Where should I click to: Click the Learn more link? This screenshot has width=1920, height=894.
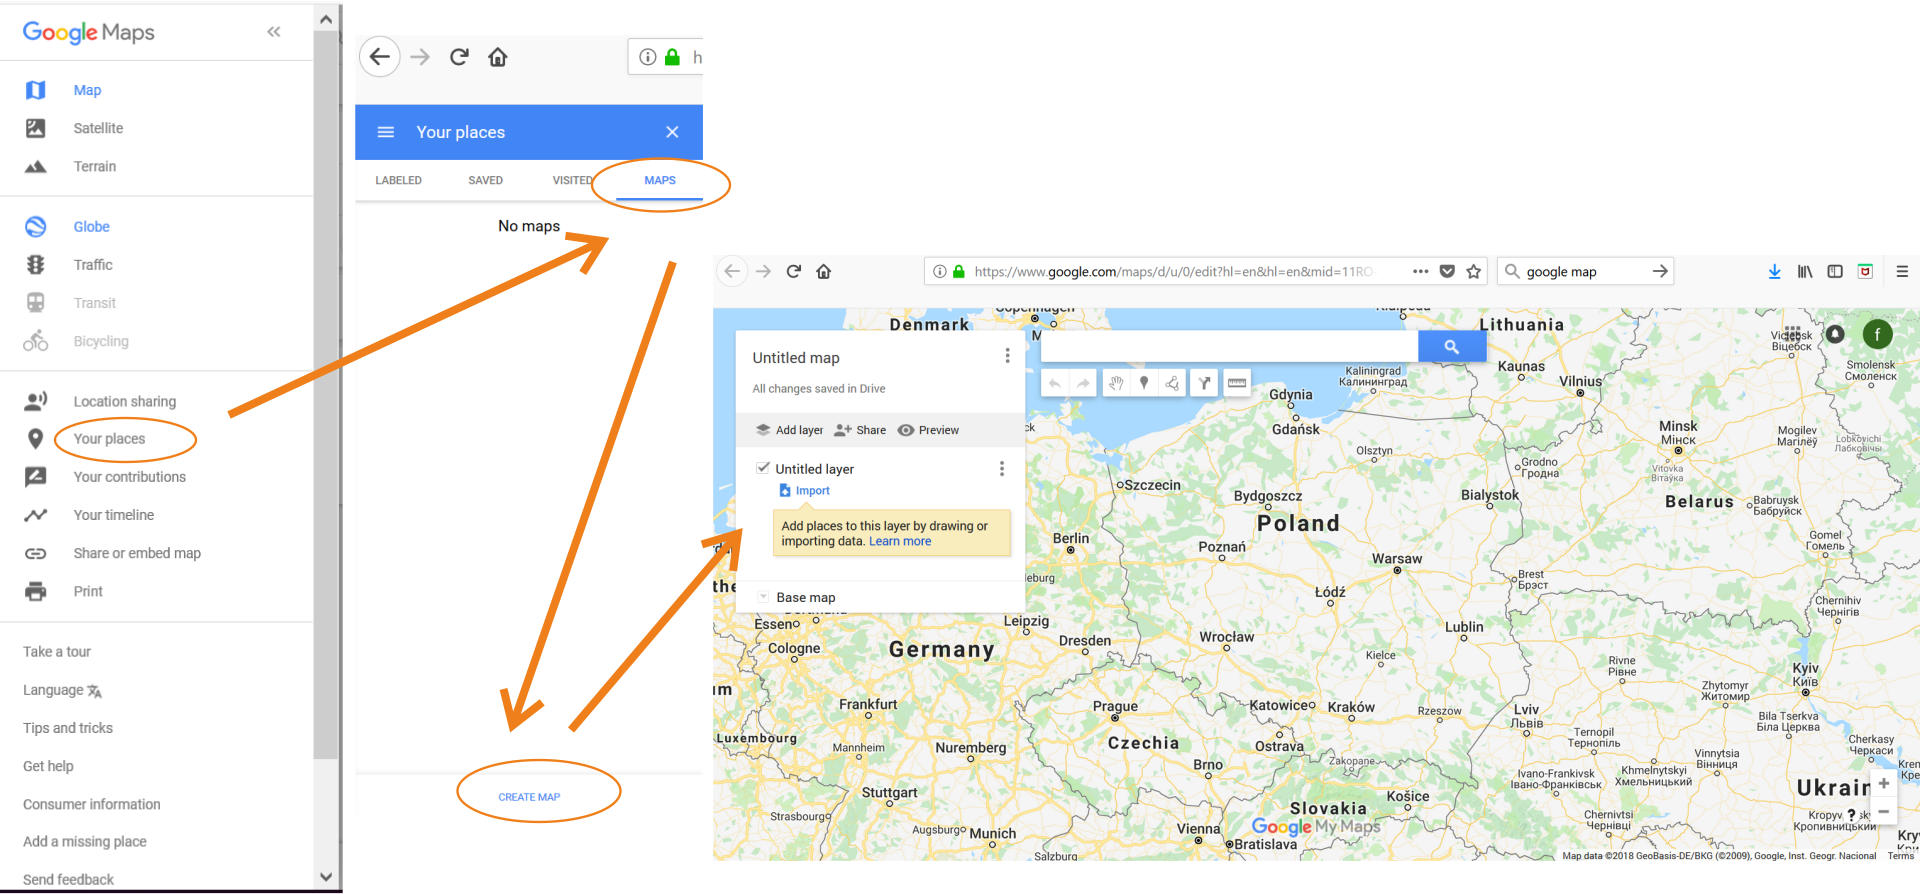pos(900,542)
